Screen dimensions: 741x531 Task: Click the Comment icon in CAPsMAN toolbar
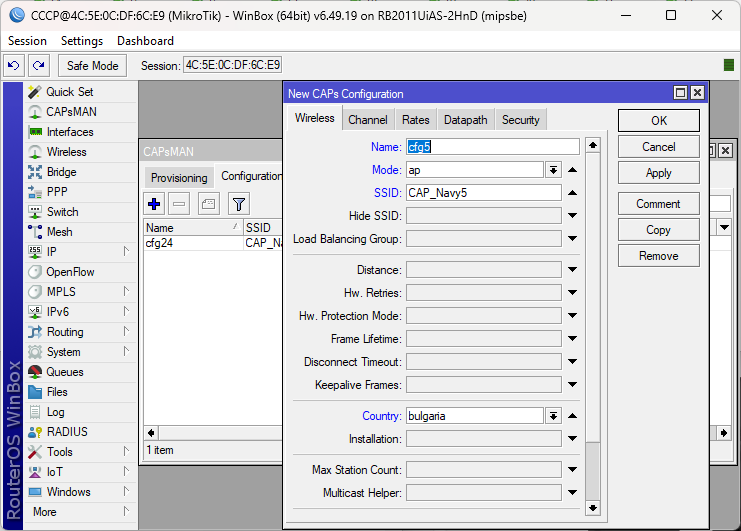(x=208, y=204)
